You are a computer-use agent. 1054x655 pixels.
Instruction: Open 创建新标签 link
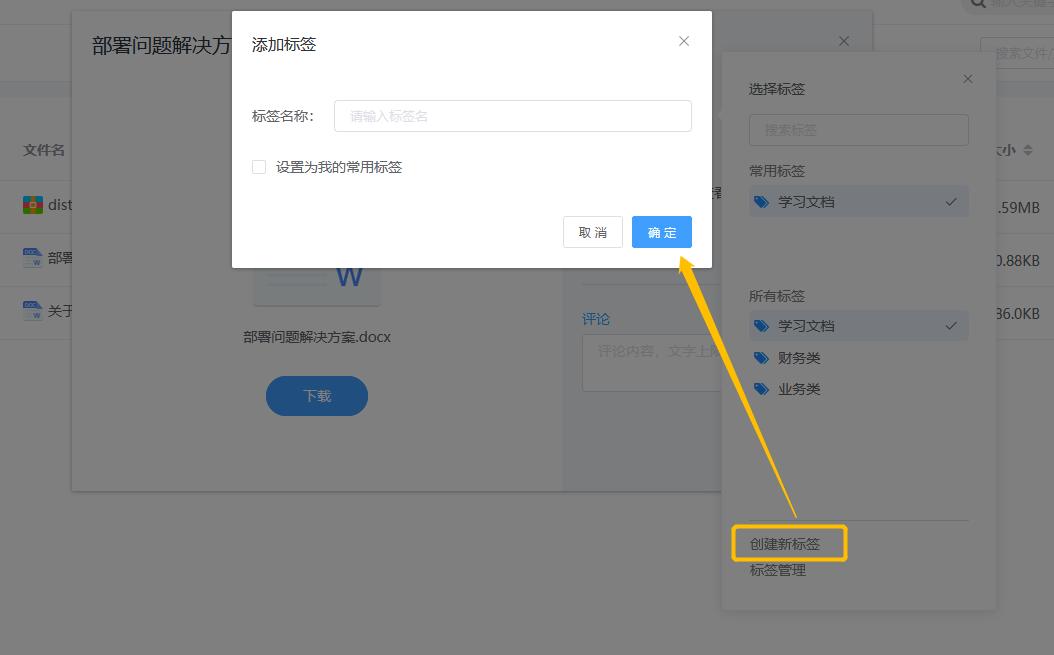point(784,544)
